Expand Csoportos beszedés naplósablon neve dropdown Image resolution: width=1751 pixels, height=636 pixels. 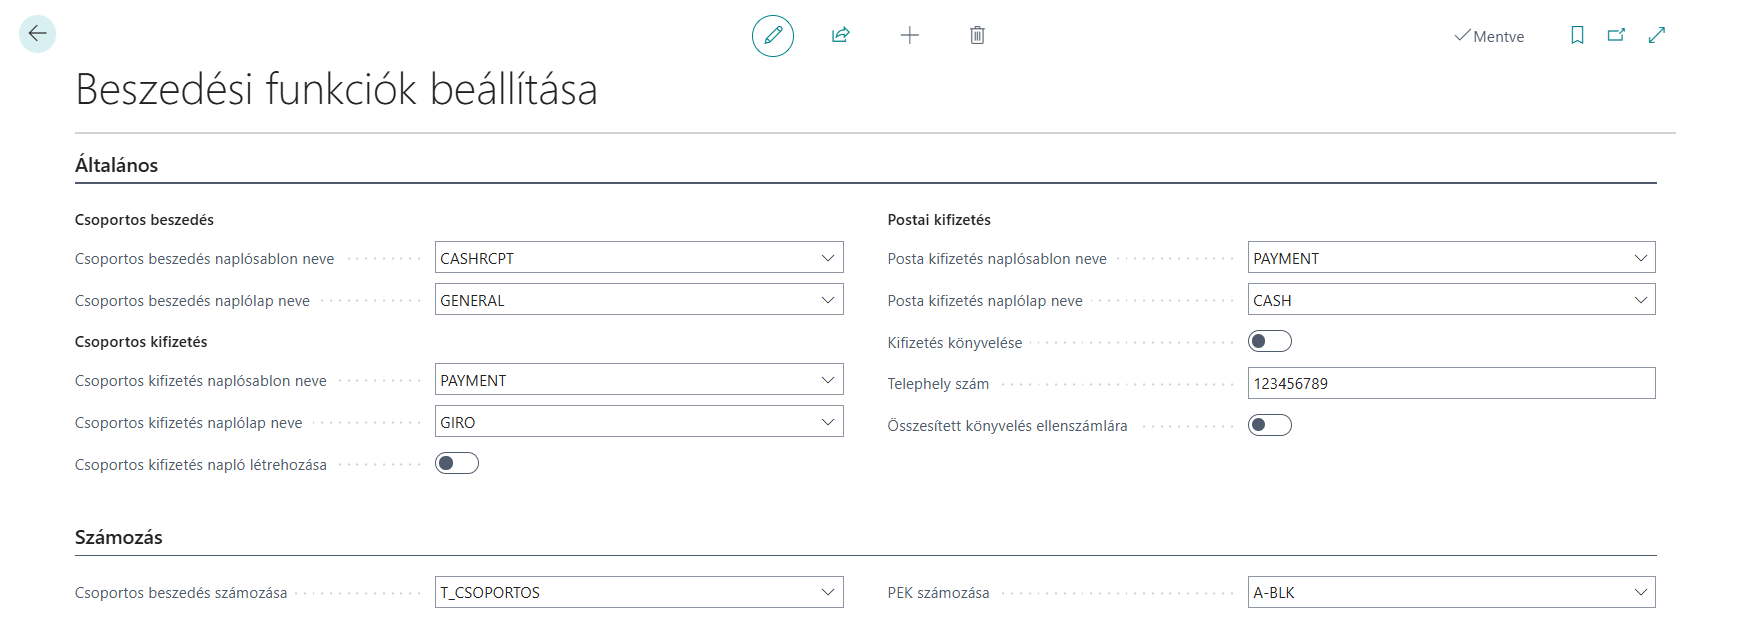[x=828, y=258]
